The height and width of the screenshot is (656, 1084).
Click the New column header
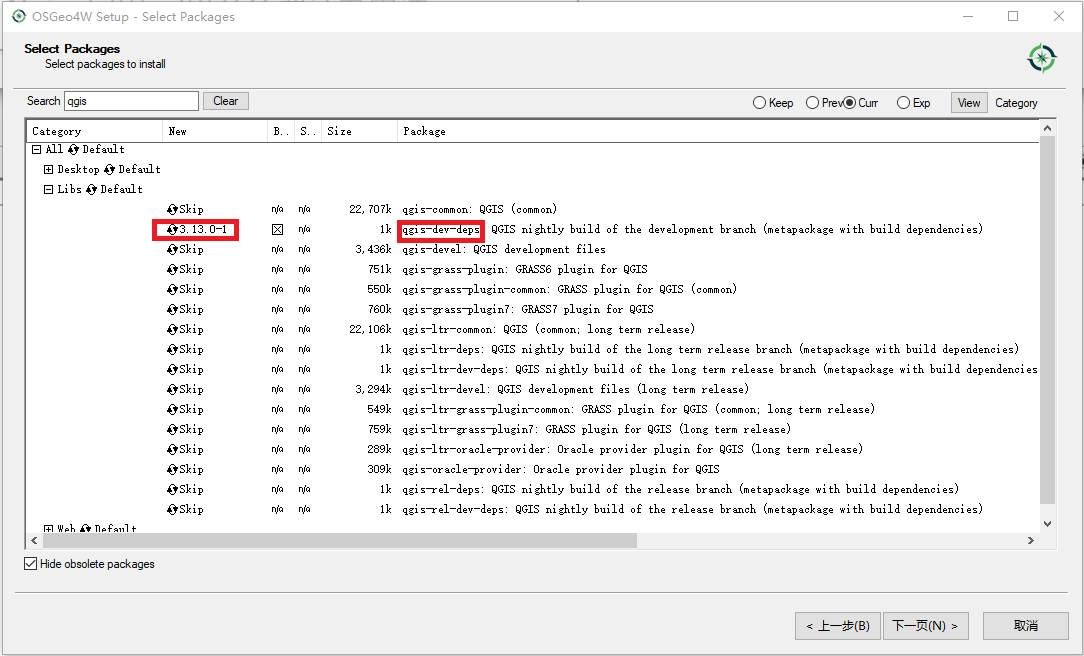[x=215, y=131]
